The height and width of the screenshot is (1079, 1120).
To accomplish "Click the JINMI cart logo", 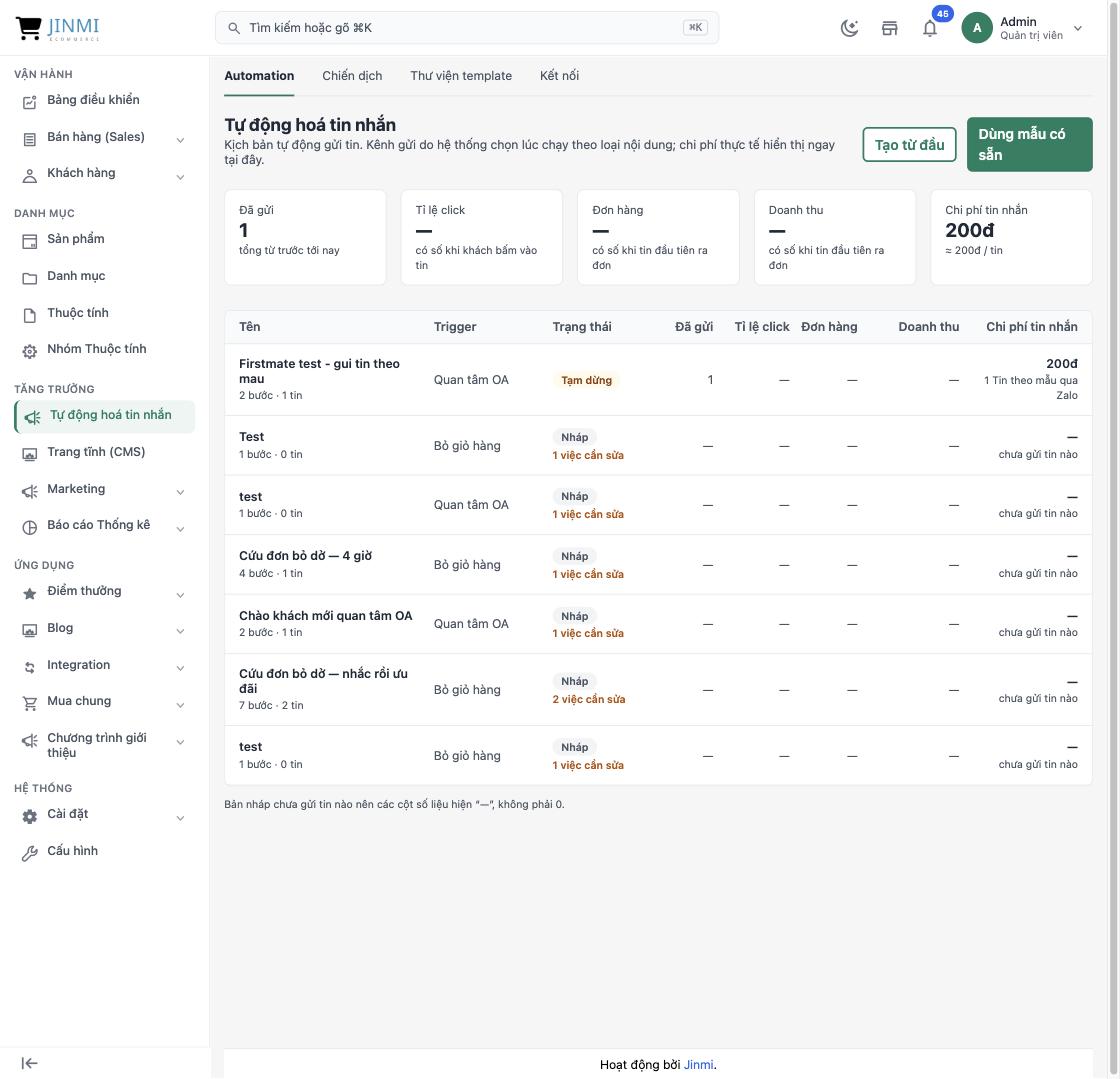I will pos(58,28).
